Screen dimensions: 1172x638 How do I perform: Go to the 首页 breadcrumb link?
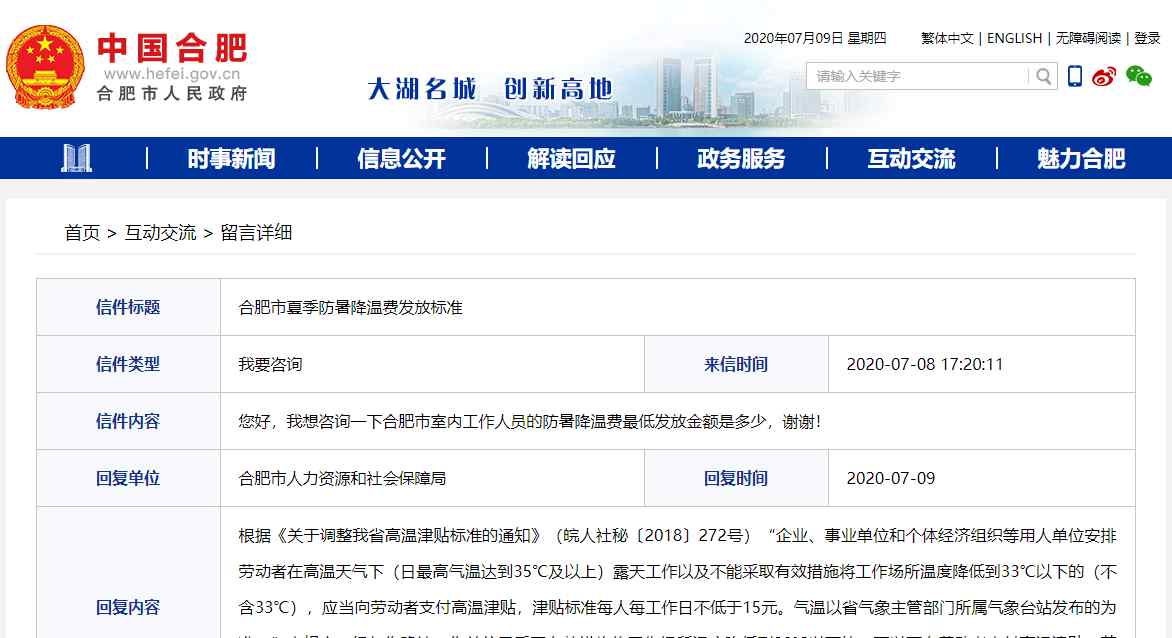click(x=82, y=232)
